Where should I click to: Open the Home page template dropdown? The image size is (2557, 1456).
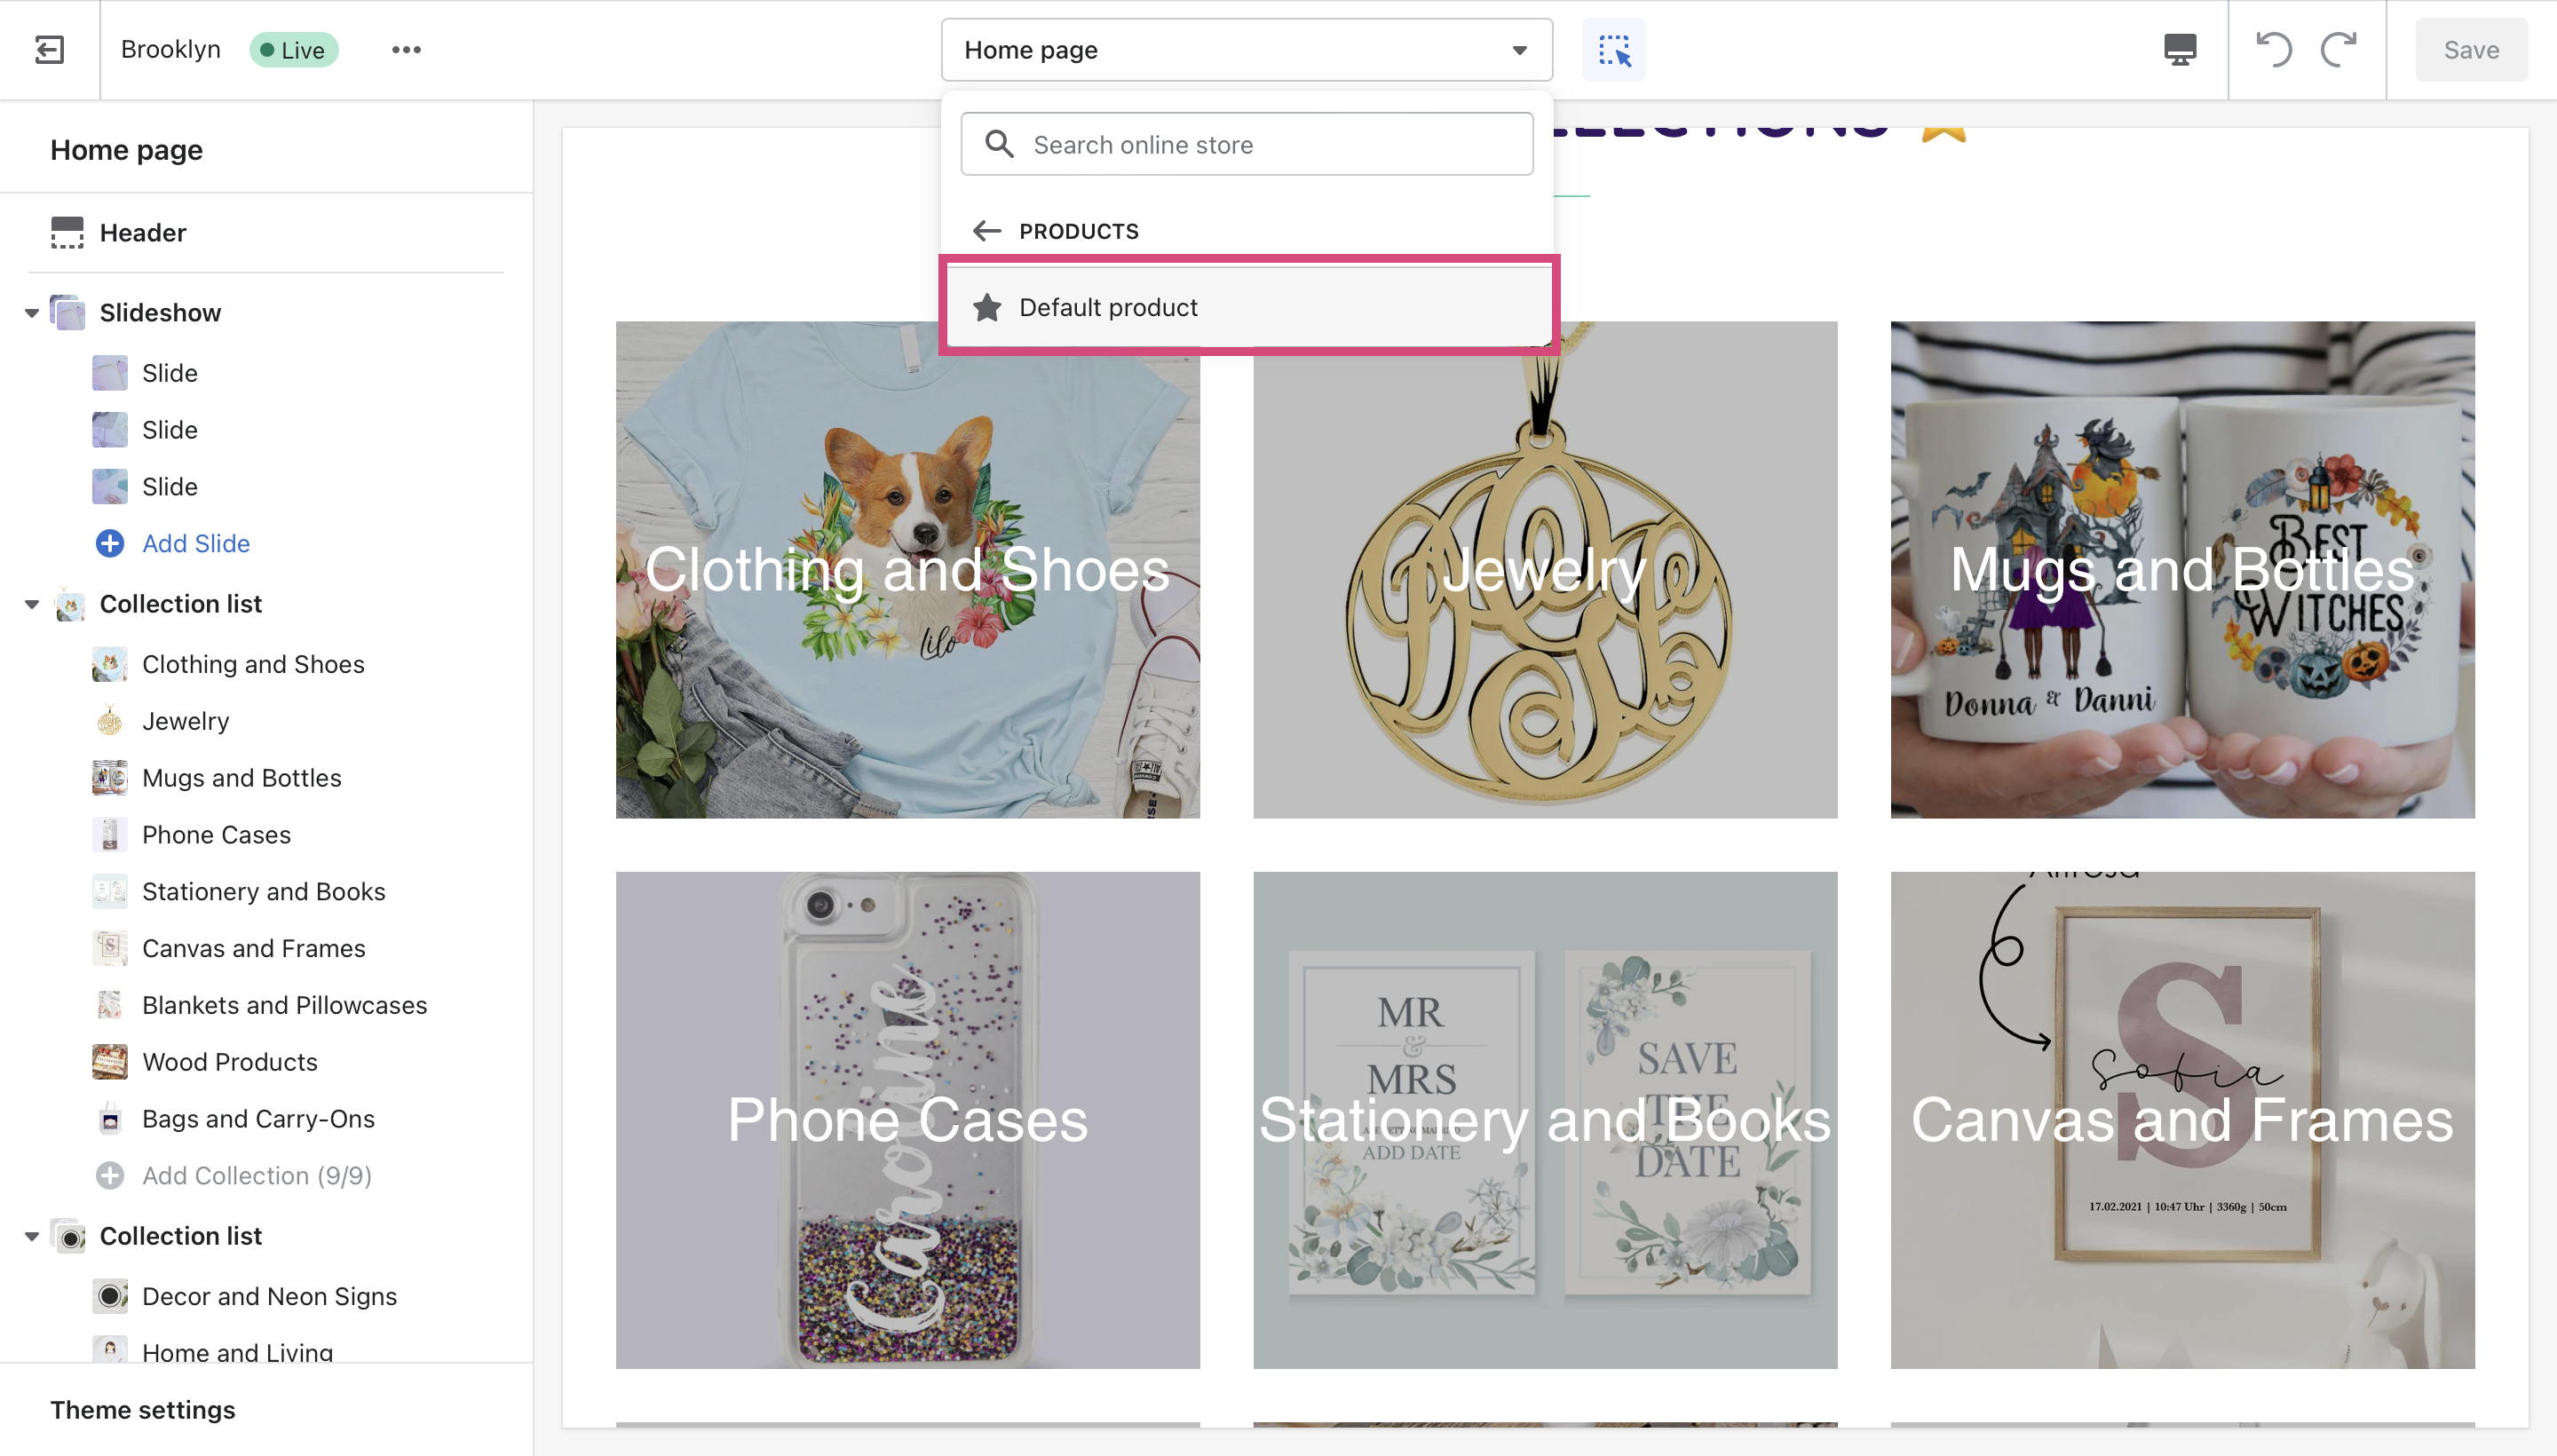[x=1246, y=49]
